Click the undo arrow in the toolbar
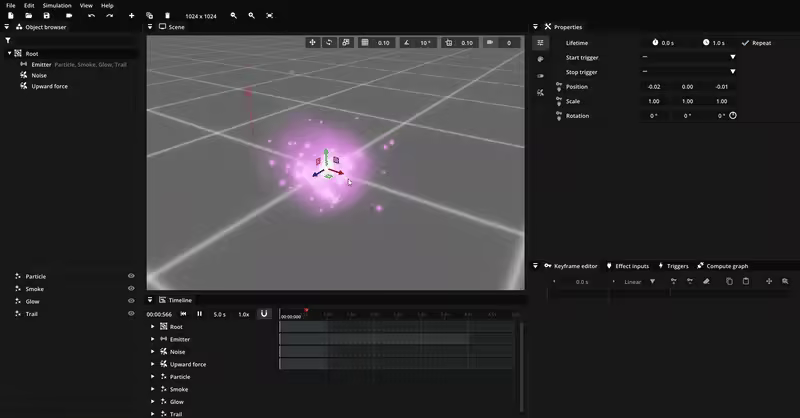Screen dimensions: 800x418 [x=91, y=16]
